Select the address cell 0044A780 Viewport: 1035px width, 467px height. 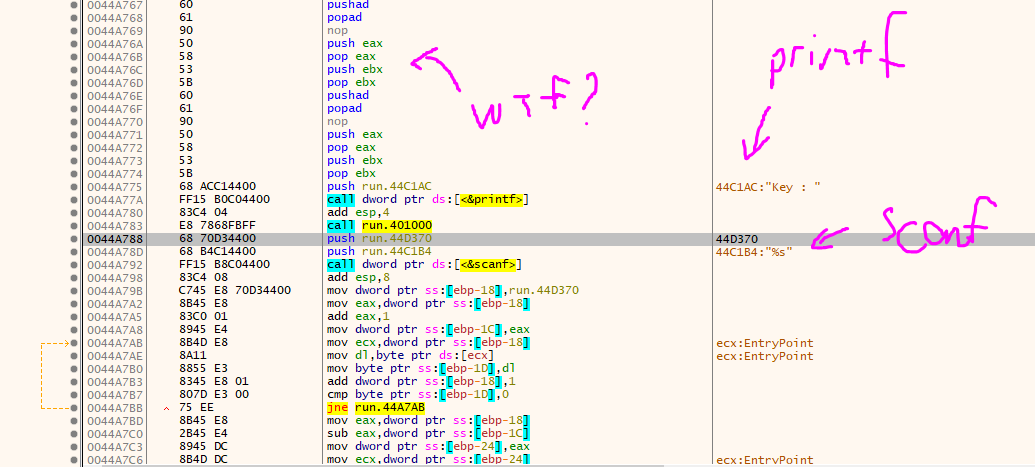tap(114, 213)
